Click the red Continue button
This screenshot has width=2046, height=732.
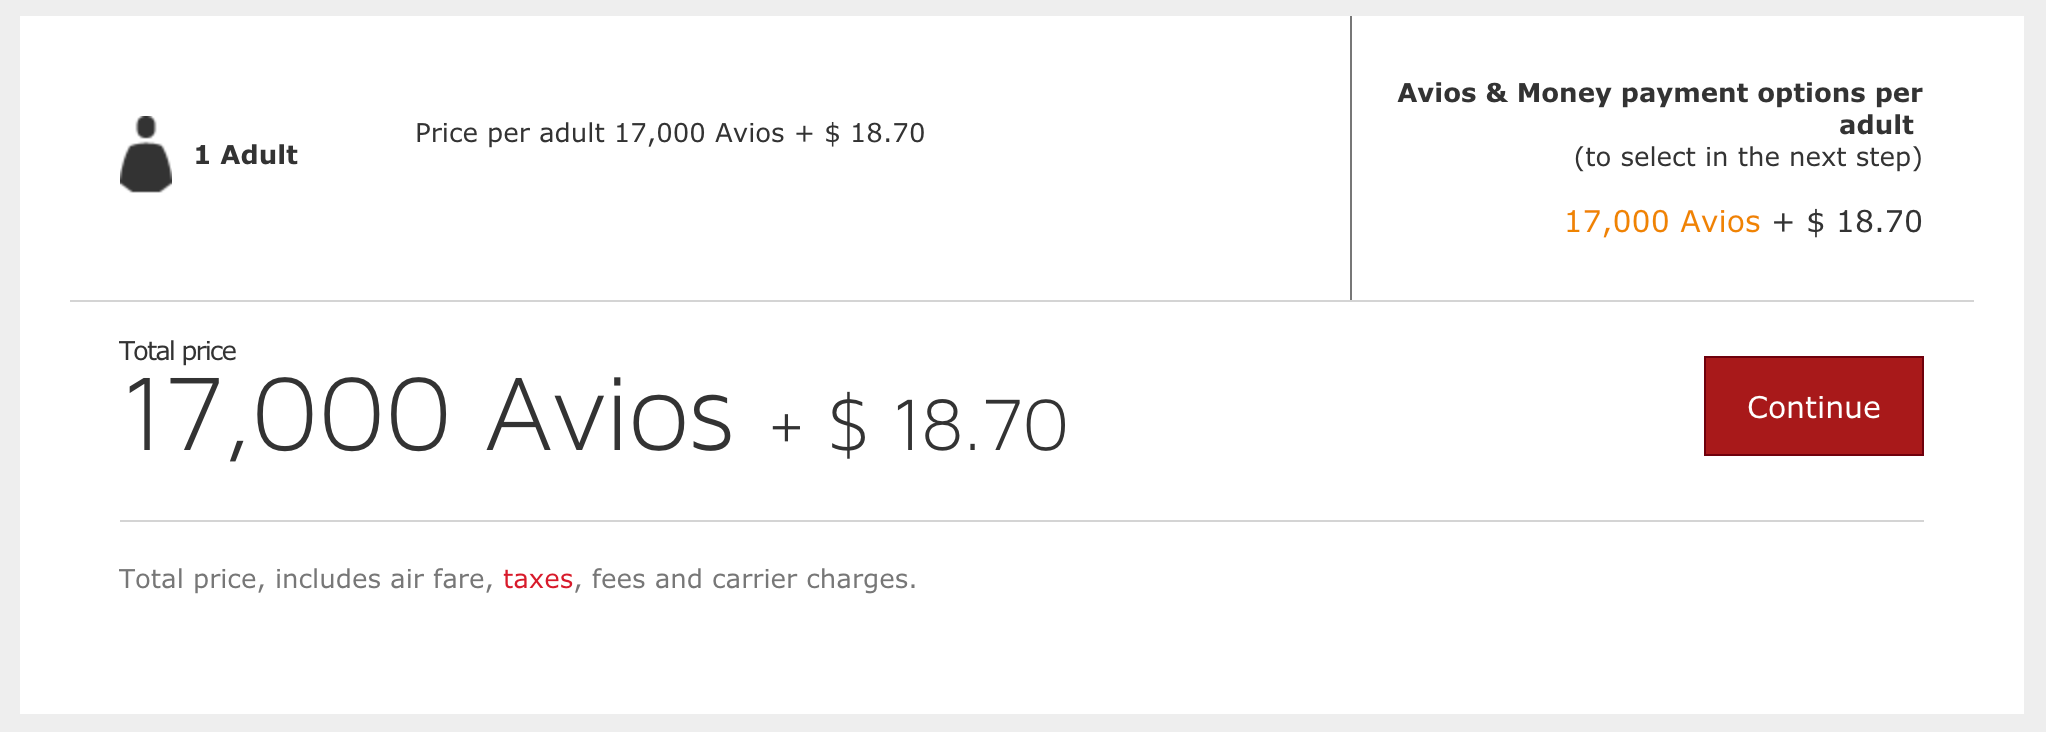coord(1813,406)
